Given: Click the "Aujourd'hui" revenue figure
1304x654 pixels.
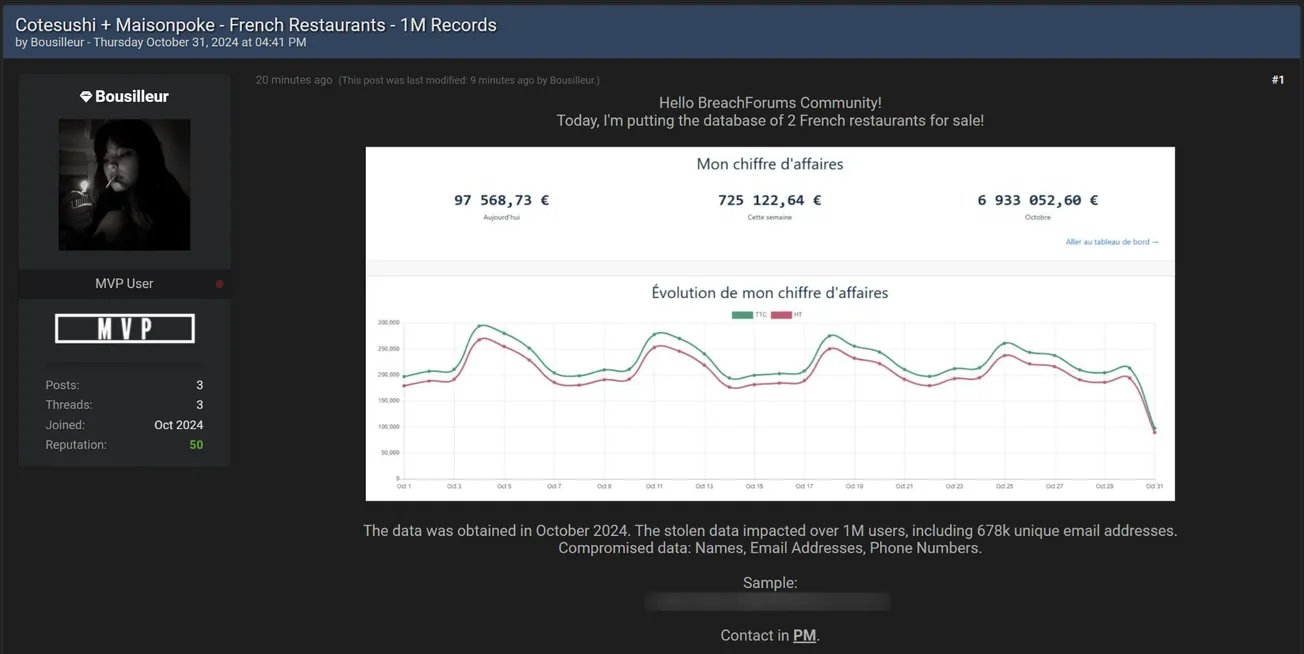Looking at the screenshot, I should 501,200.
